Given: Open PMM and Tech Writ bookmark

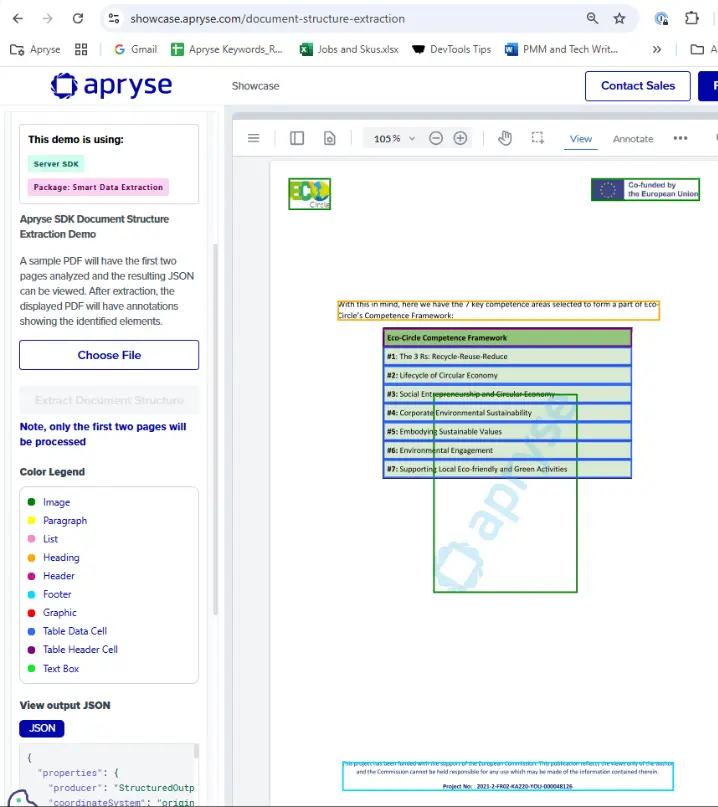Looking at the screenshot, I should point(562,49).
